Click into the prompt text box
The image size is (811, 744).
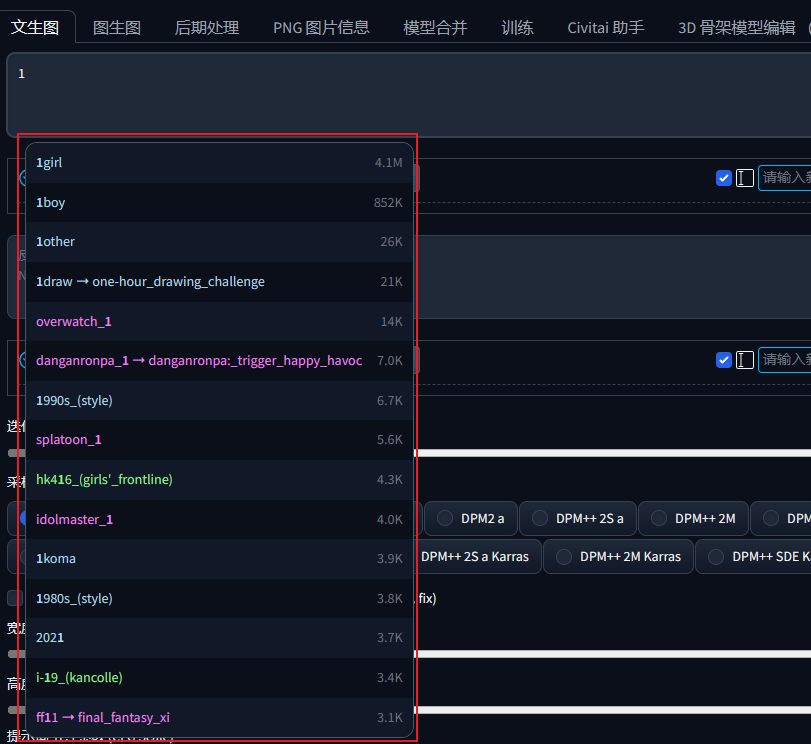[409, 95]
